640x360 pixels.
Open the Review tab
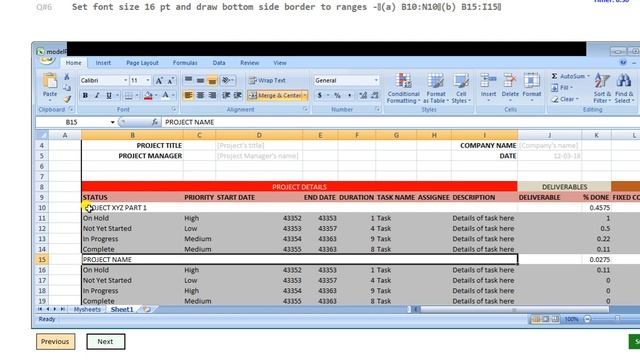point(249,63)
